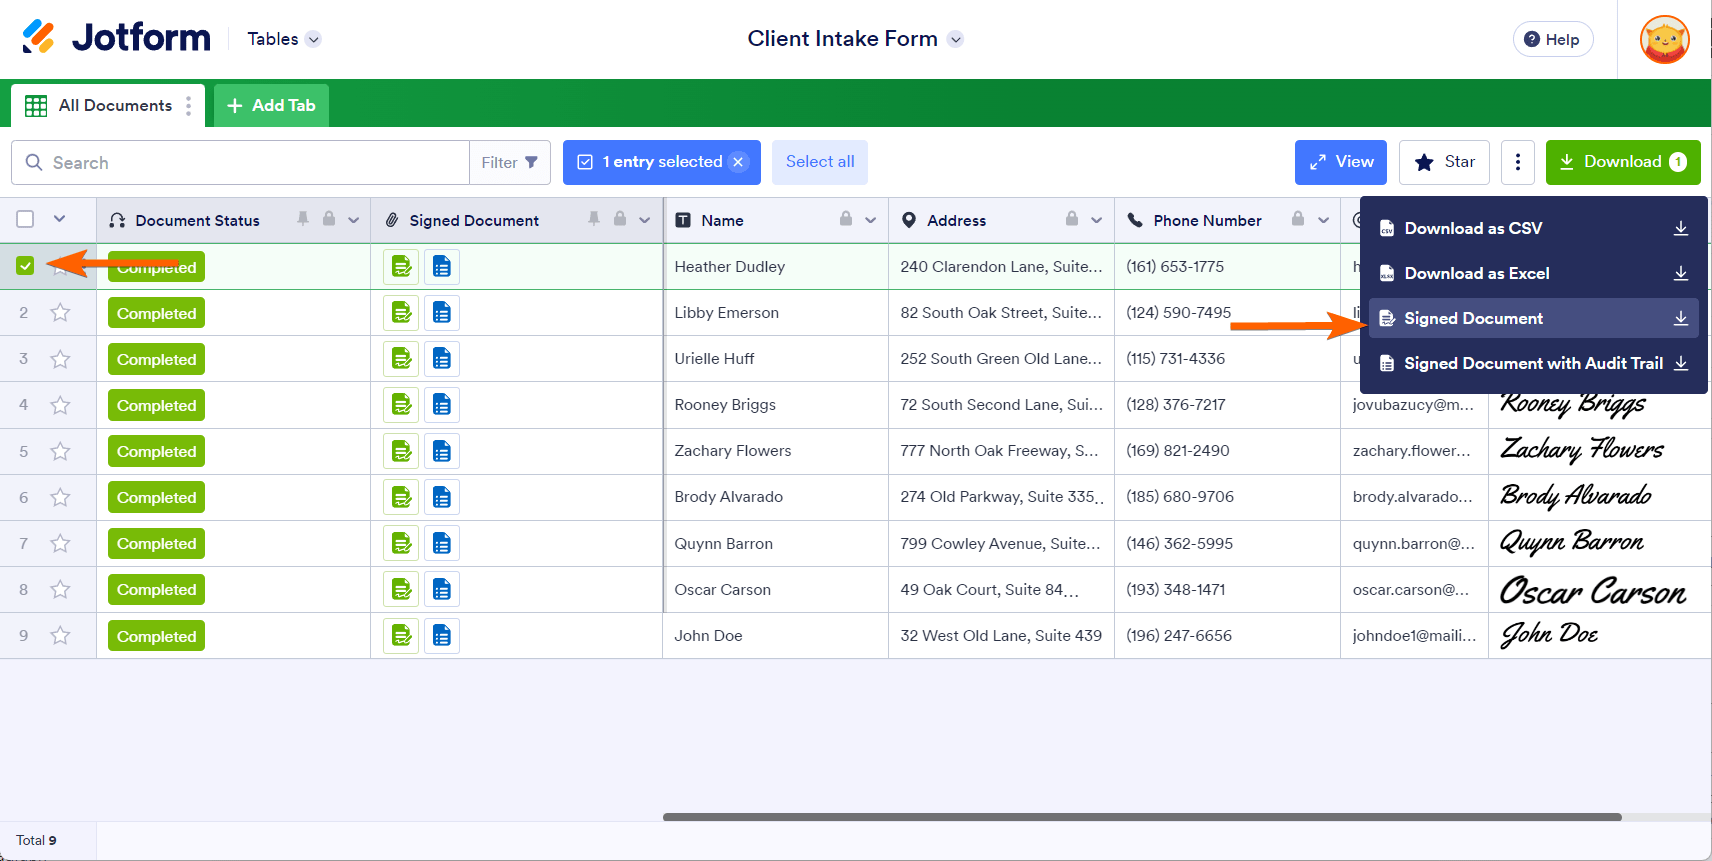Open Oscar Carson's blue document icon

(x=442, y=589)
